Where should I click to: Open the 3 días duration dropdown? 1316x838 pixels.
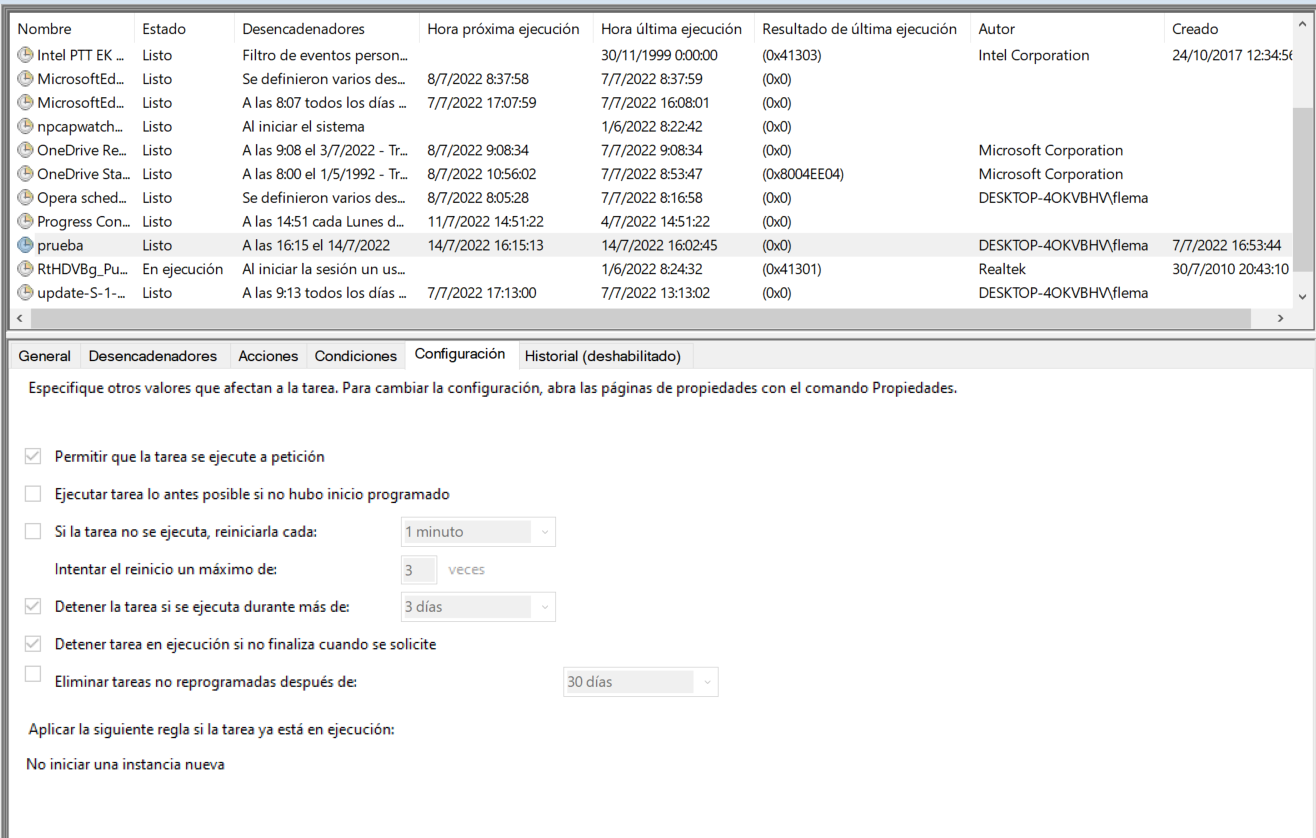544,606
